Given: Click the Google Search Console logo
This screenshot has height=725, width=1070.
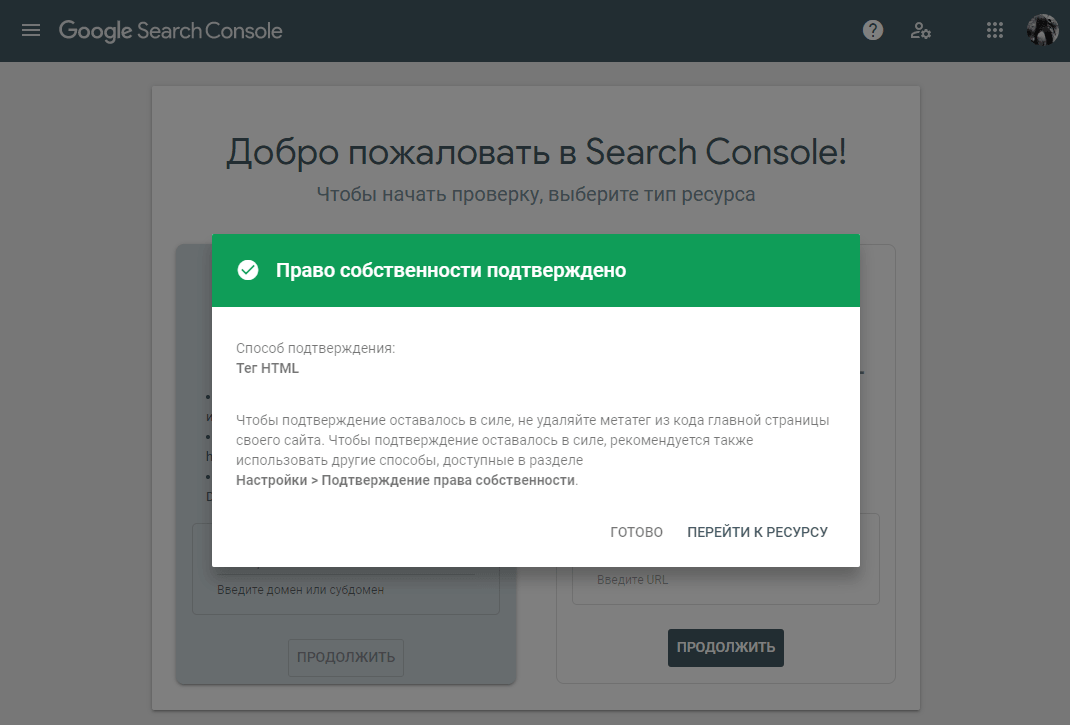Looking at the screenshot, I should pyautogui.click(x=171, y=31).
